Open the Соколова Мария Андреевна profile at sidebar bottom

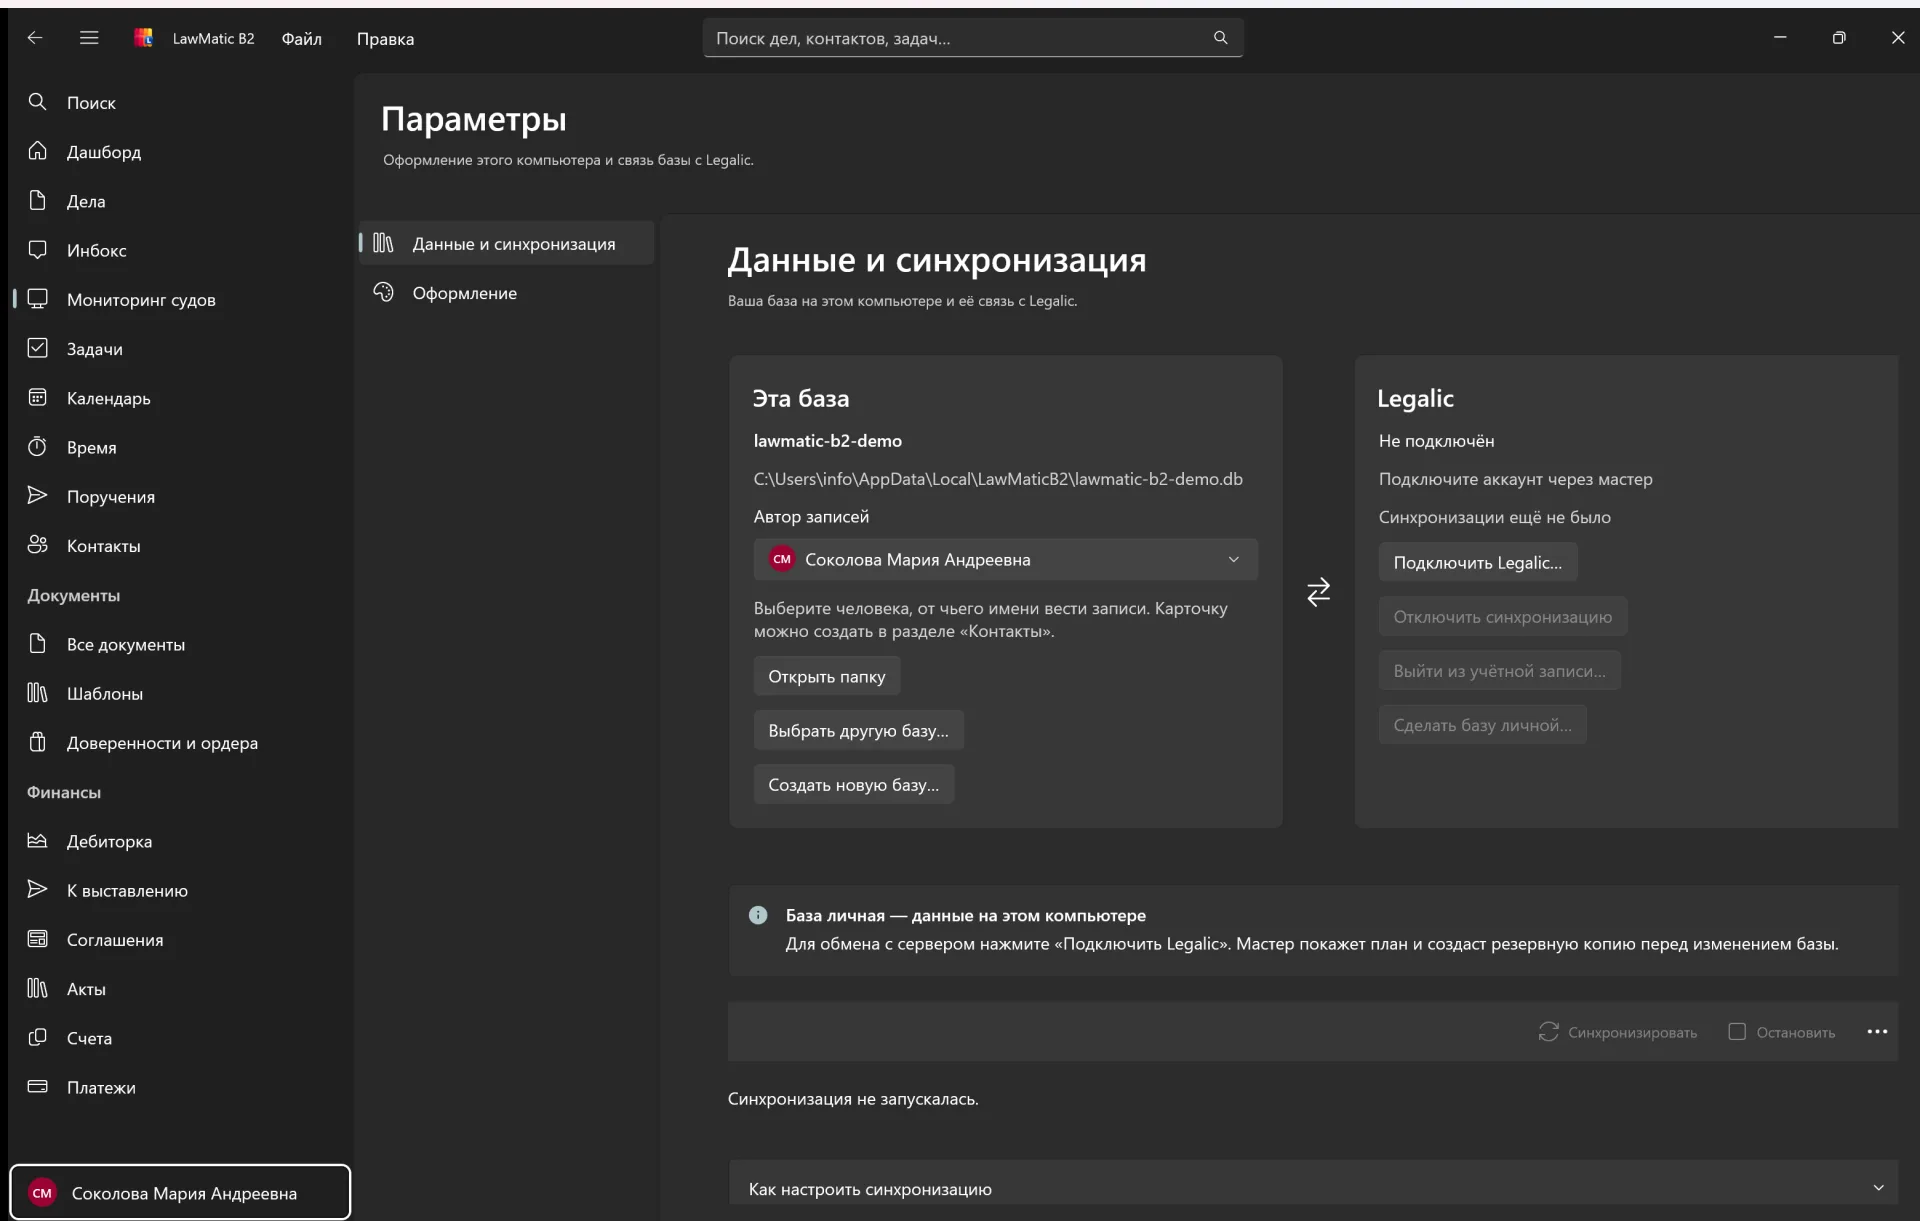pos(180,1192)
